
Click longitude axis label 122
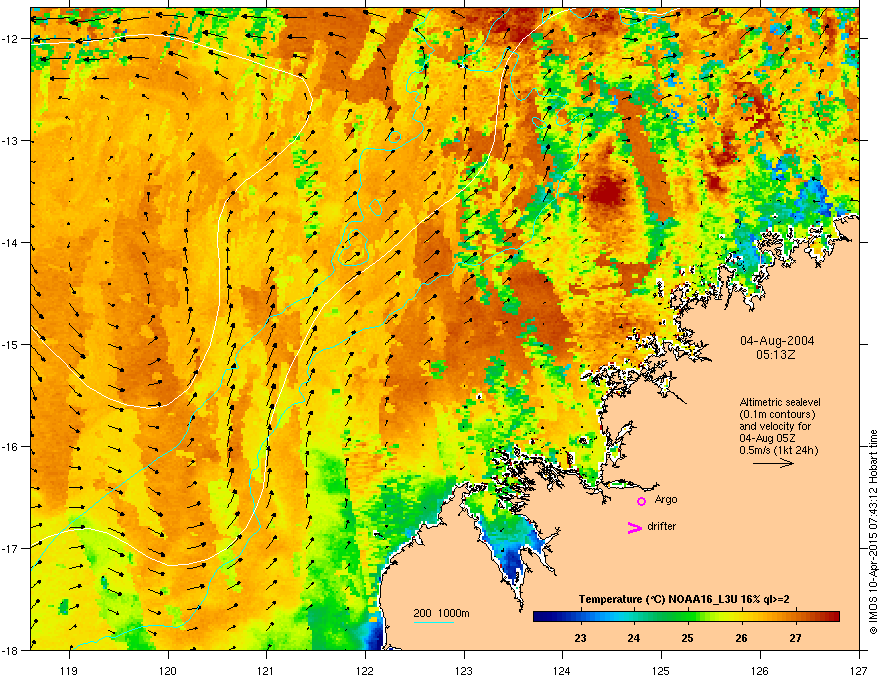365,670
